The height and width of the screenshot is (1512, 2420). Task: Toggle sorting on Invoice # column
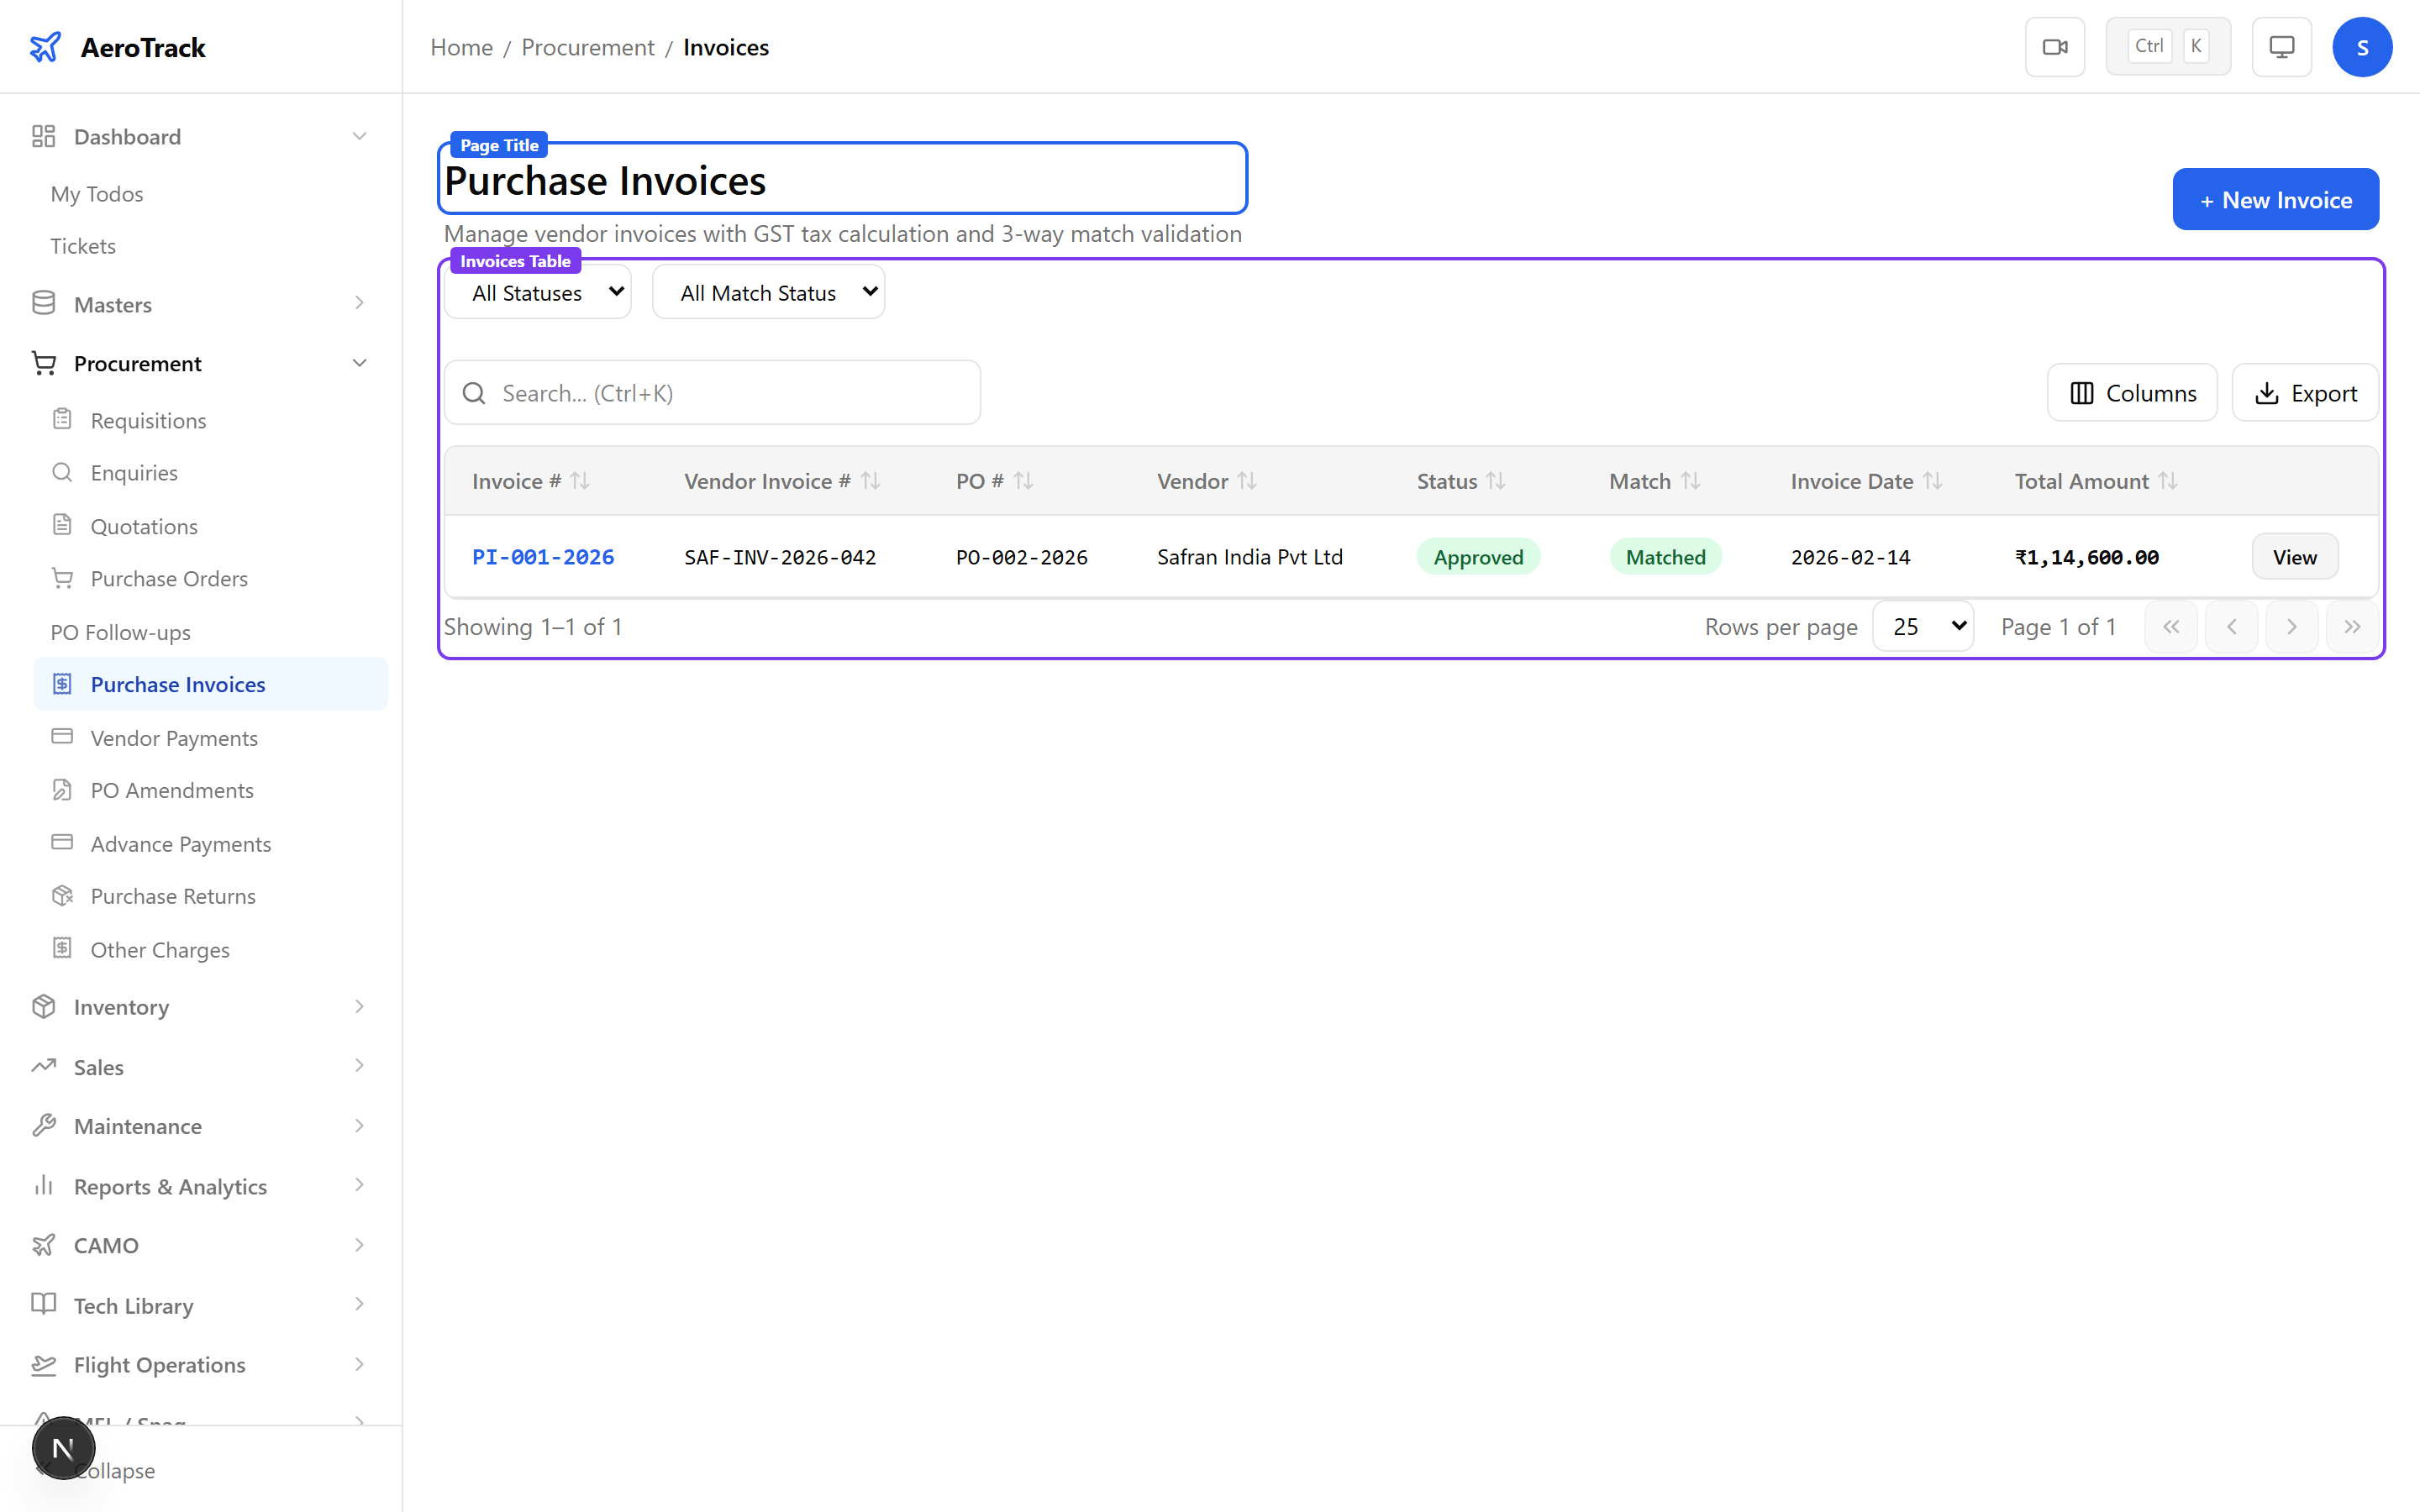coord(581,480)
